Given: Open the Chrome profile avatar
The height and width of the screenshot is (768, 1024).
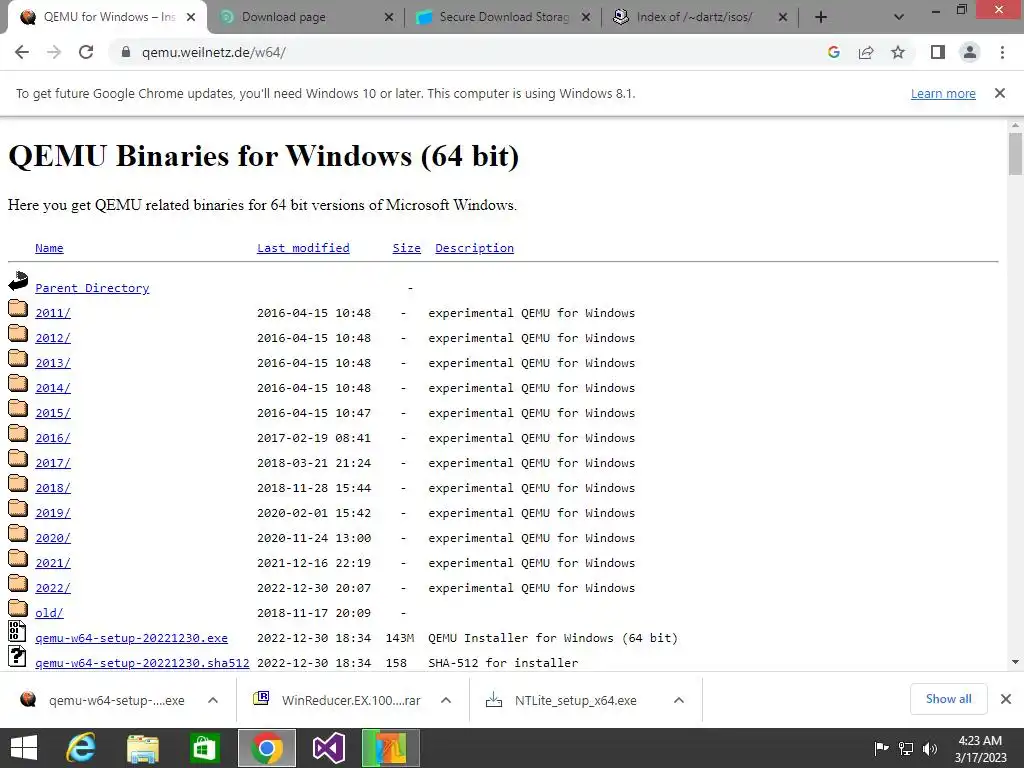Looking at the screenshot, I should pyautogui.click(x=970, y=52).
